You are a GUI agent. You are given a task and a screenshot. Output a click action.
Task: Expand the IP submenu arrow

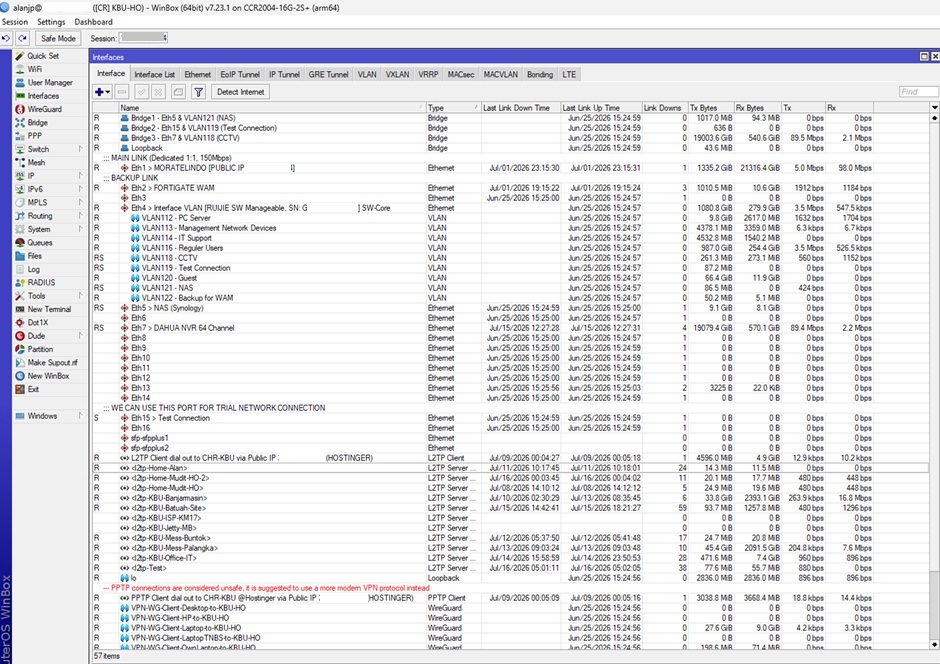80,176
